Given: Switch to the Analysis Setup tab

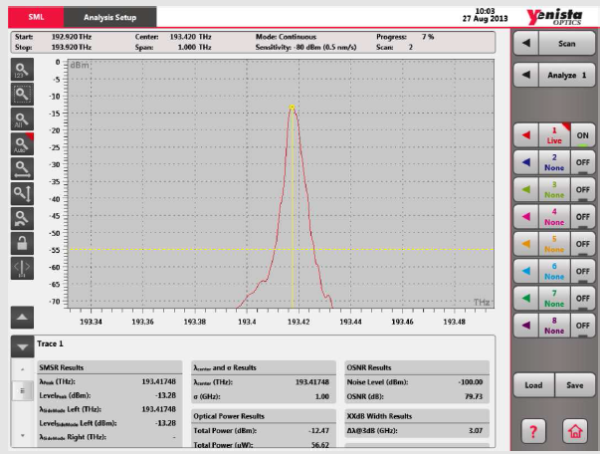Looking at the screenshot, I should (111, 17).
